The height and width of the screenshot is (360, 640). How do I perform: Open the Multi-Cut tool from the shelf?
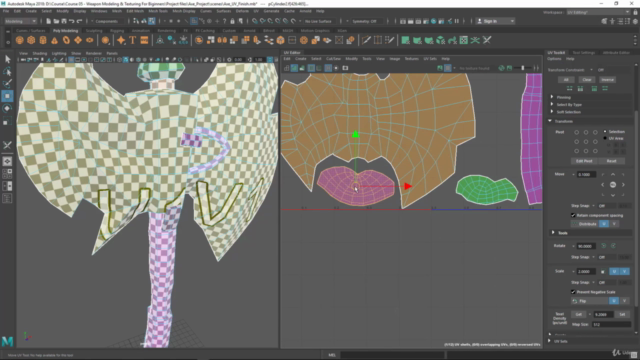[366, 40]
